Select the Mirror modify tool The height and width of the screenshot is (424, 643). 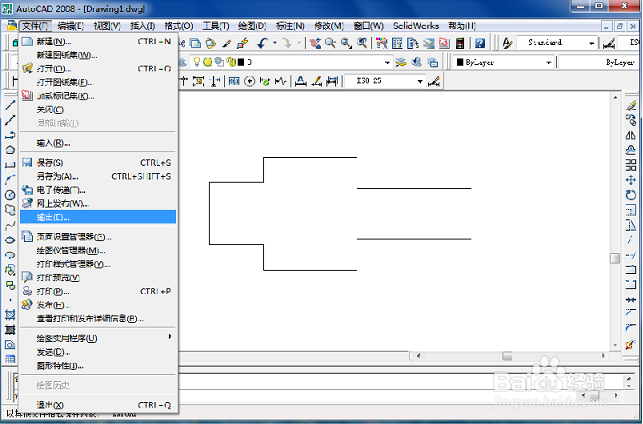pos(631,135)
